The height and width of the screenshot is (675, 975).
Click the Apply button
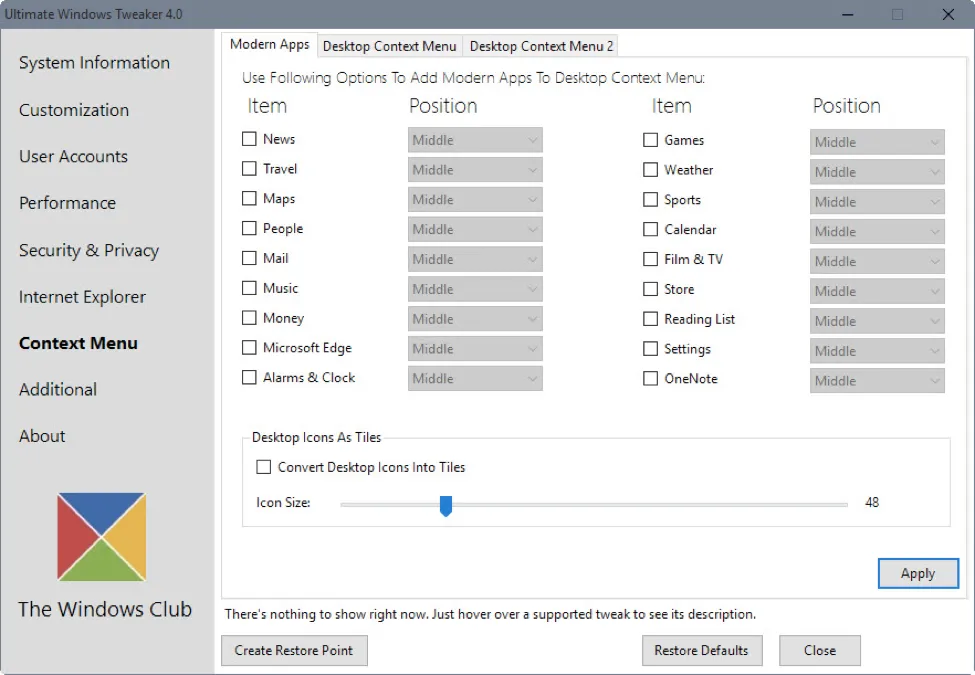point(917,573)
